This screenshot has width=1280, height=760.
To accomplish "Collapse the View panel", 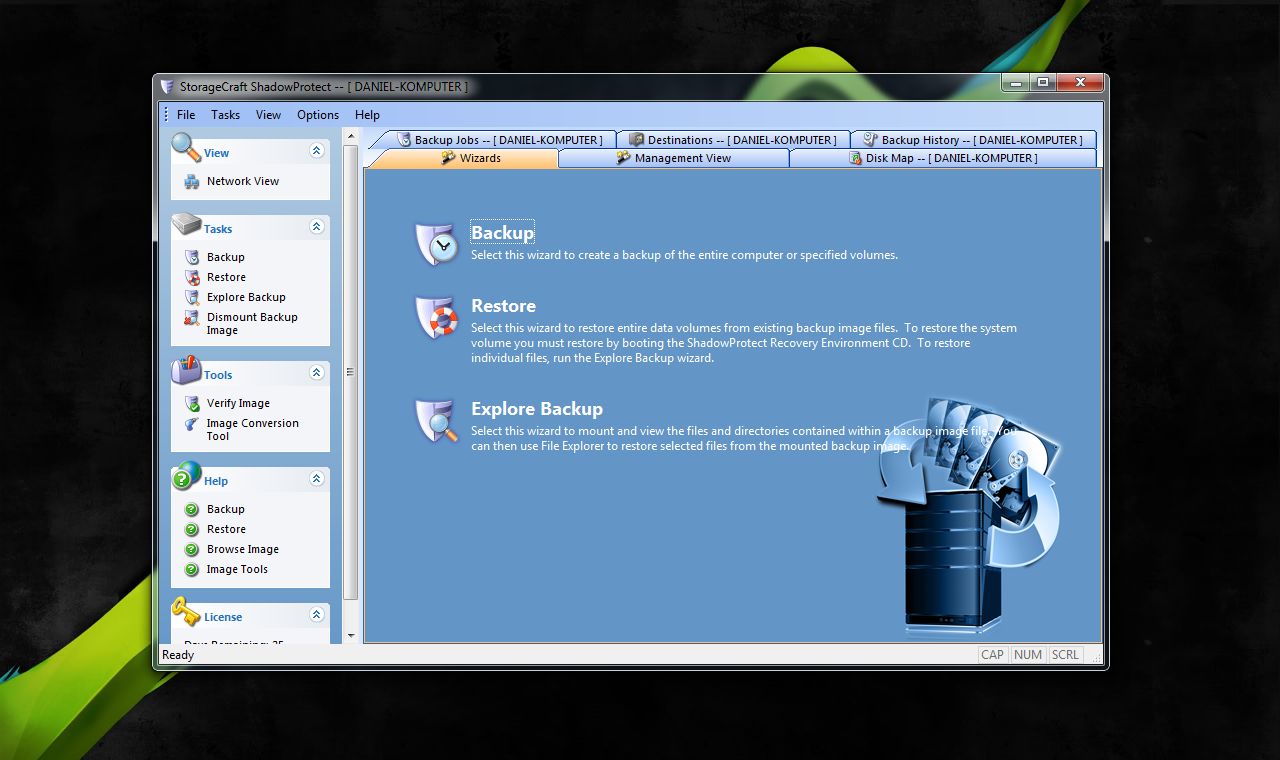I will click(x=317, y=151).
